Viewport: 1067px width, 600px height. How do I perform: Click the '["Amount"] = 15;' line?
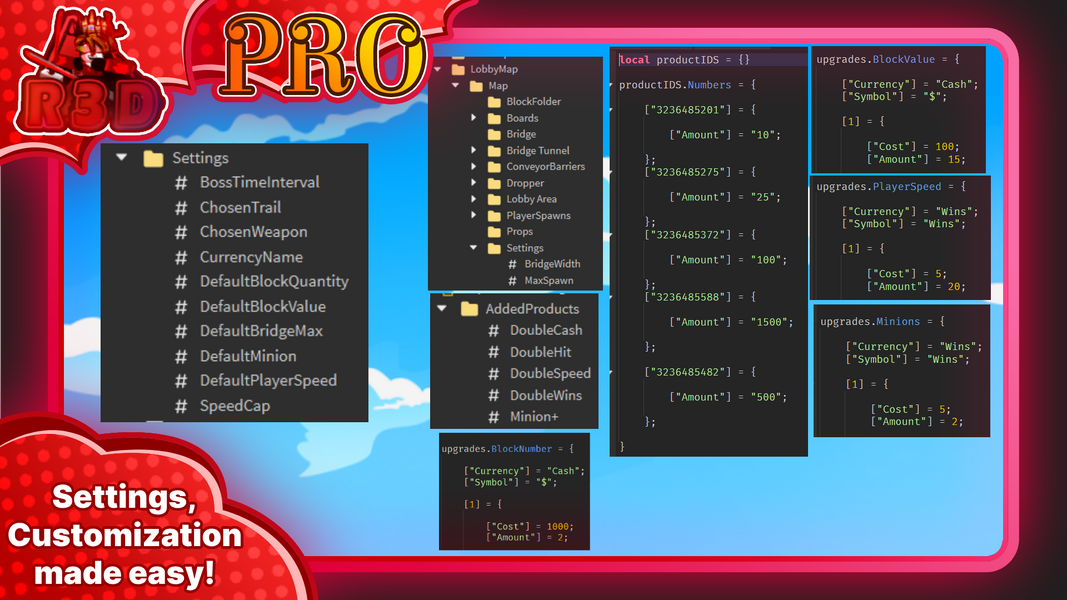coord(916,159)
